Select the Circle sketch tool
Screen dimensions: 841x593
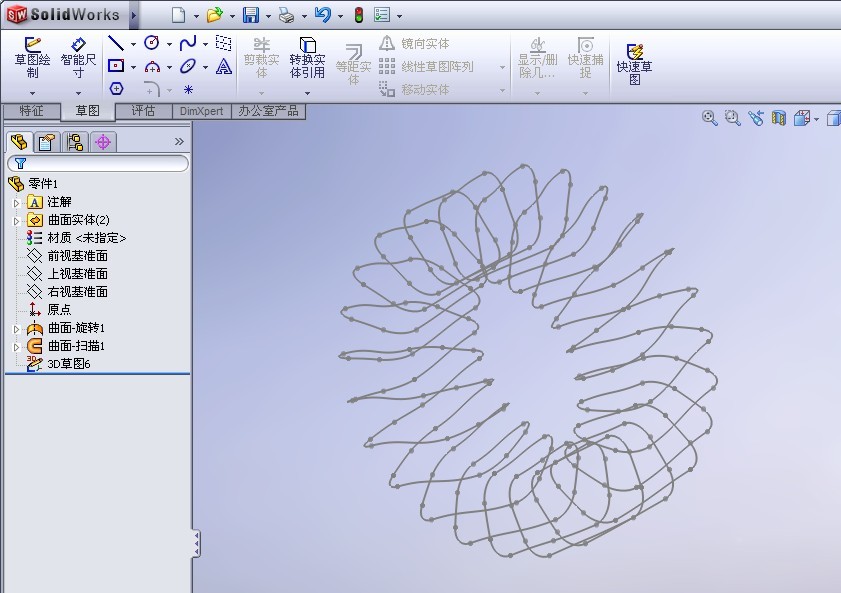pos(152,42)
